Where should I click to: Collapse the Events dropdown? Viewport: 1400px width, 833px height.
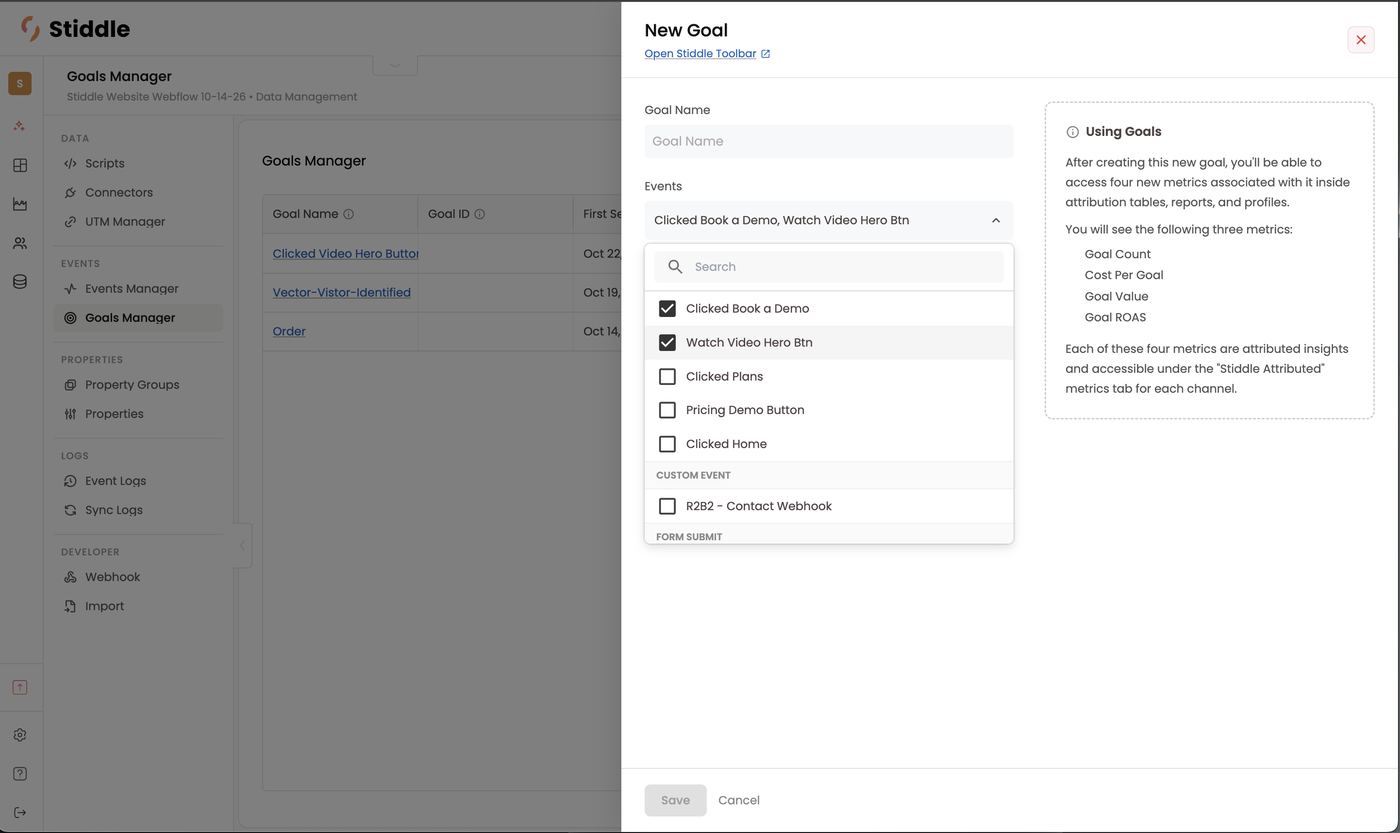(995, 221)
